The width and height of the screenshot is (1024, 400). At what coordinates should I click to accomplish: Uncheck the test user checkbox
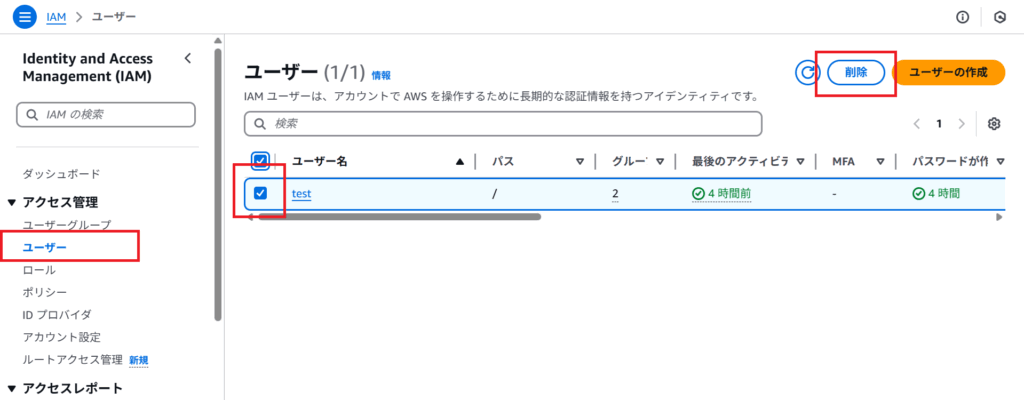261,193
